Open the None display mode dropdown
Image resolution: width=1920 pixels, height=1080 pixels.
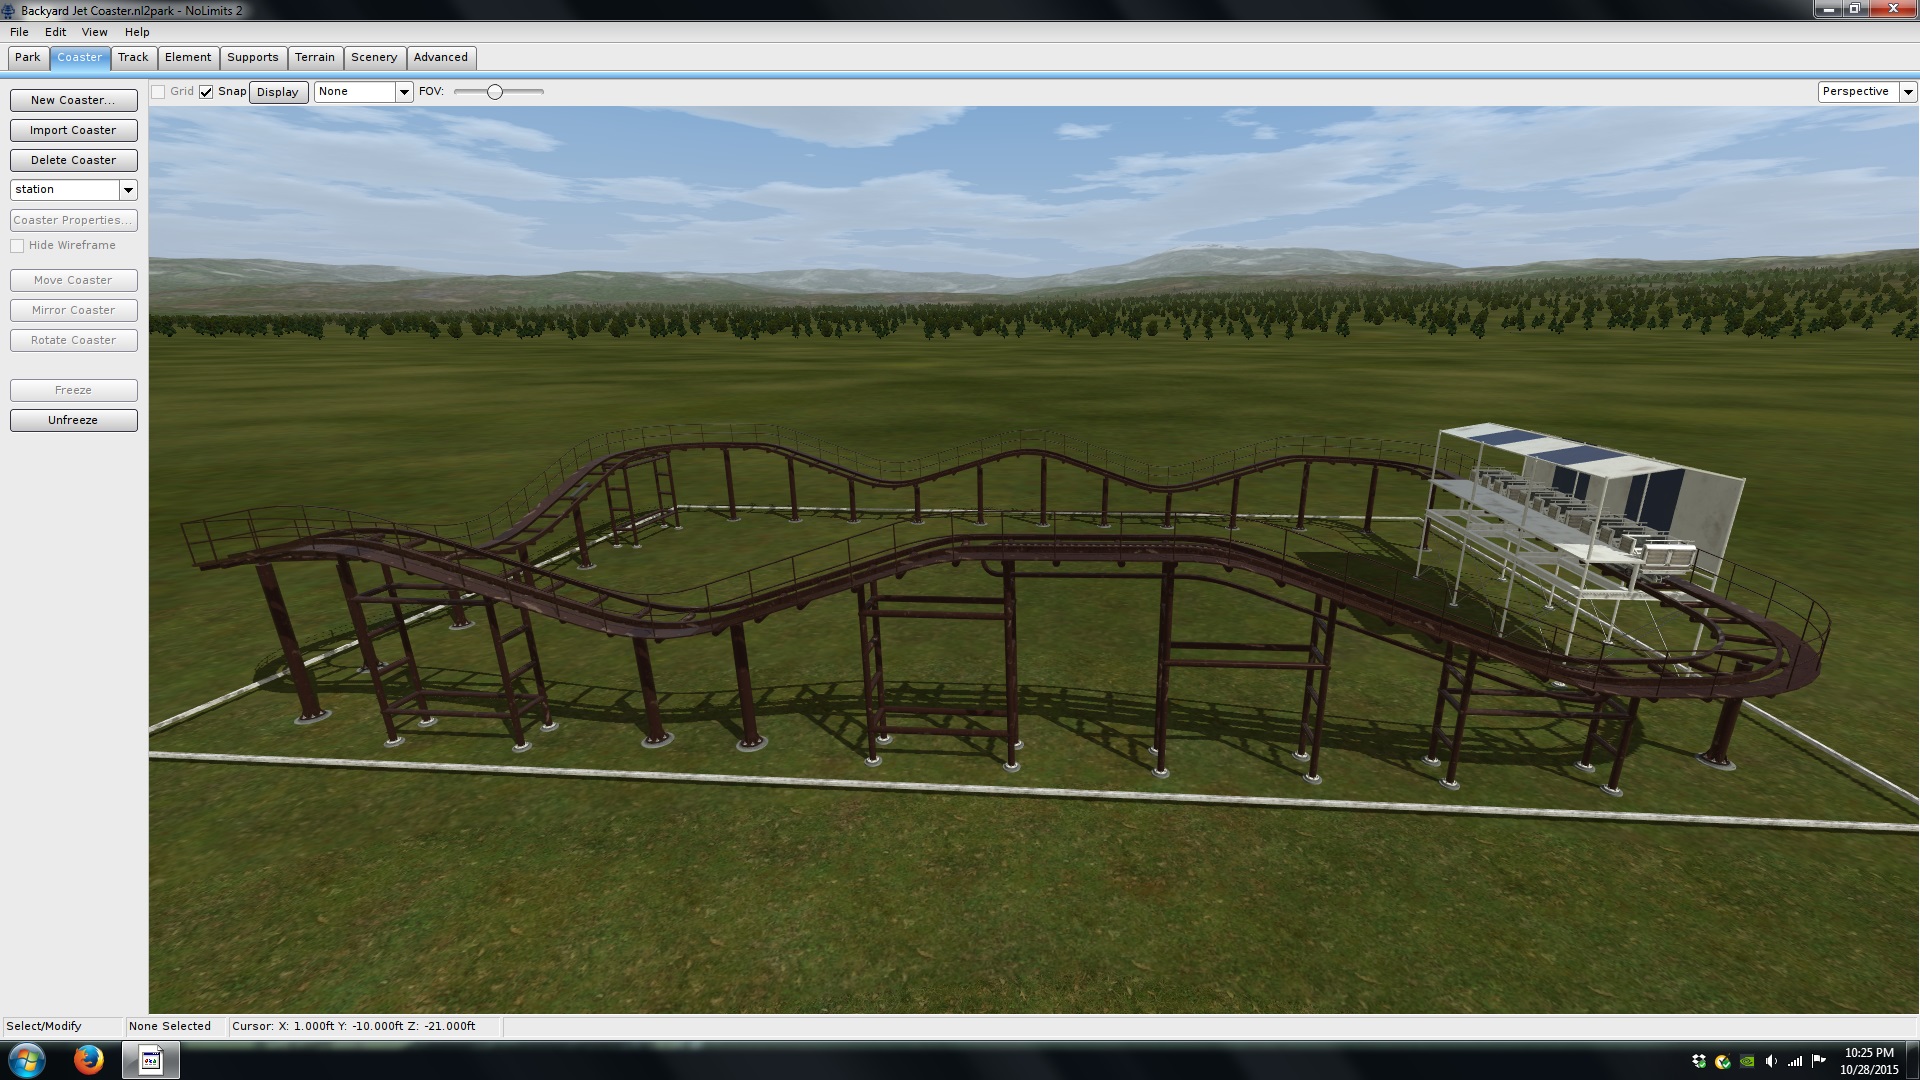coord(404,92)
